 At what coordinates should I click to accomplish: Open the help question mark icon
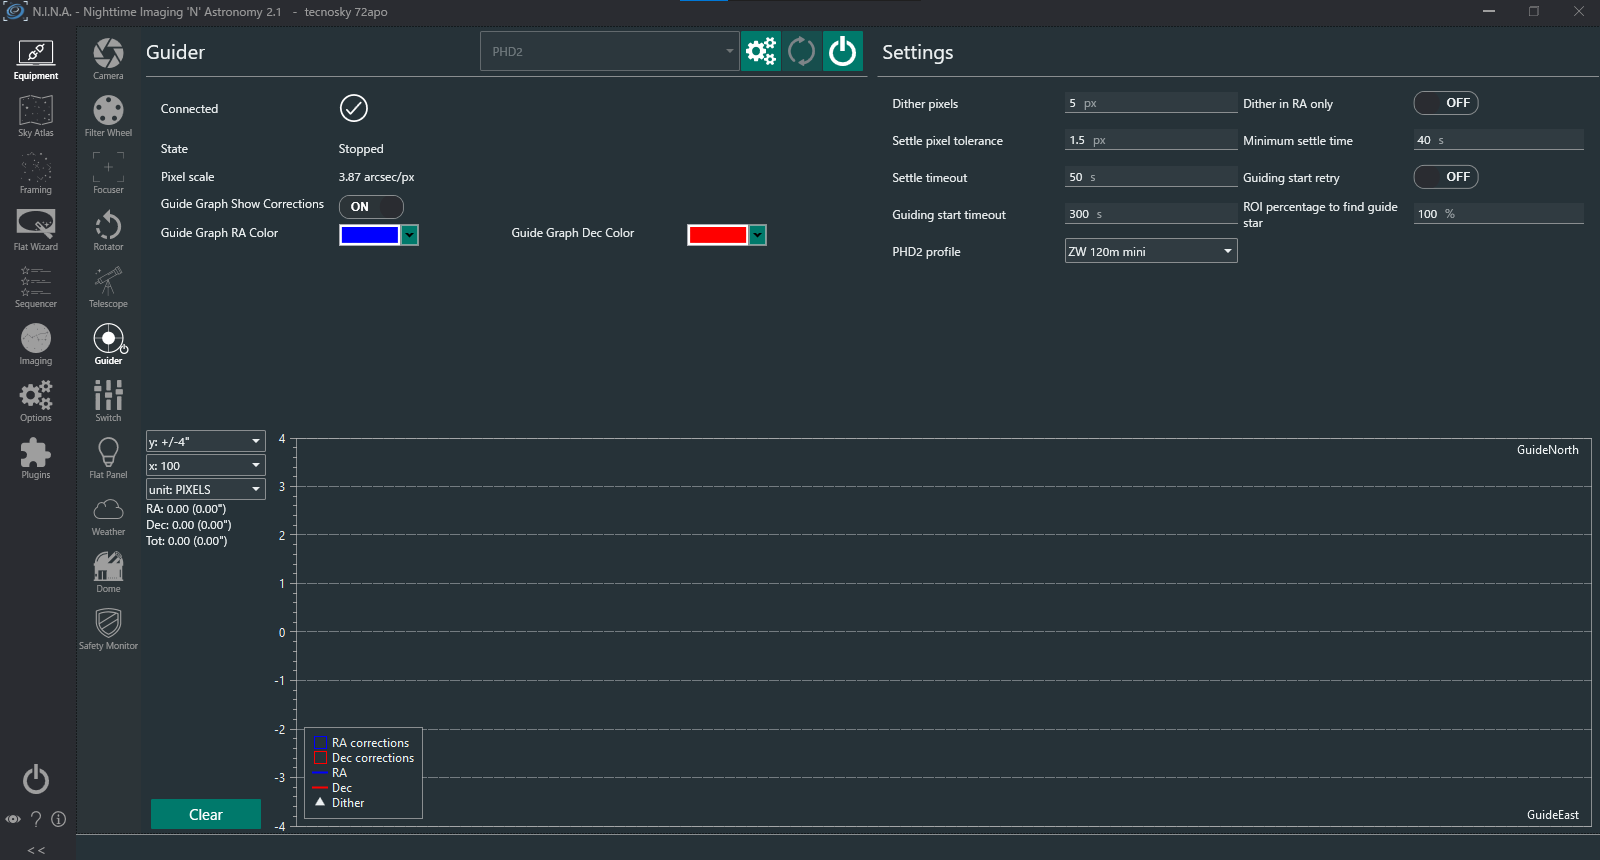coord(36,819)
